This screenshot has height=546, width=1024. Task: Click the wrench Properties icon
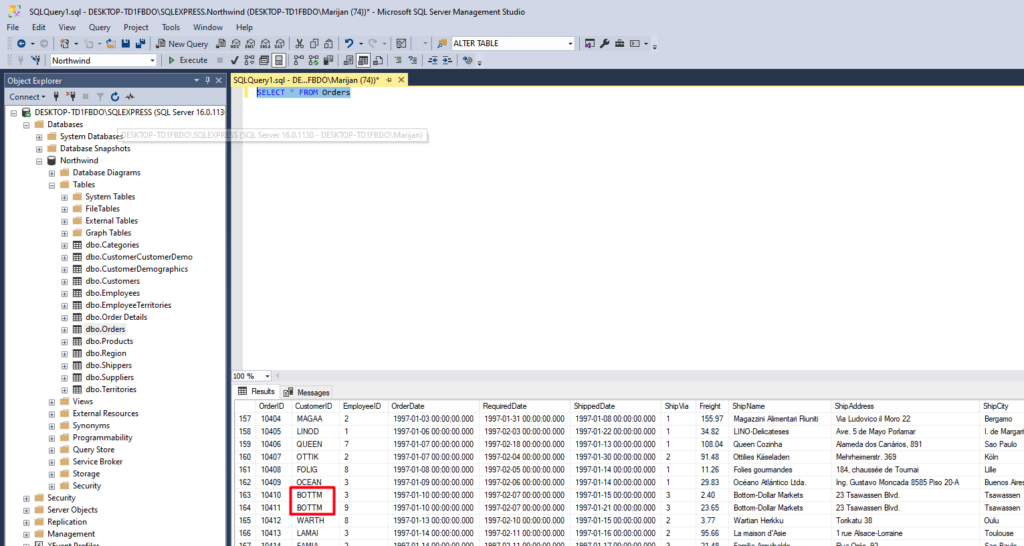coord(605,44)
